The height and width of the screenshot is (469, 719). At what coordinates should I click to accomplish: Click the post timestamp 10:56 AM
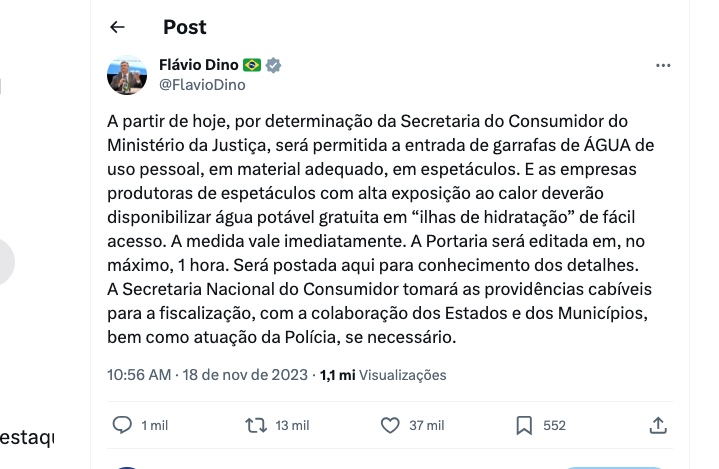(139, 375)
